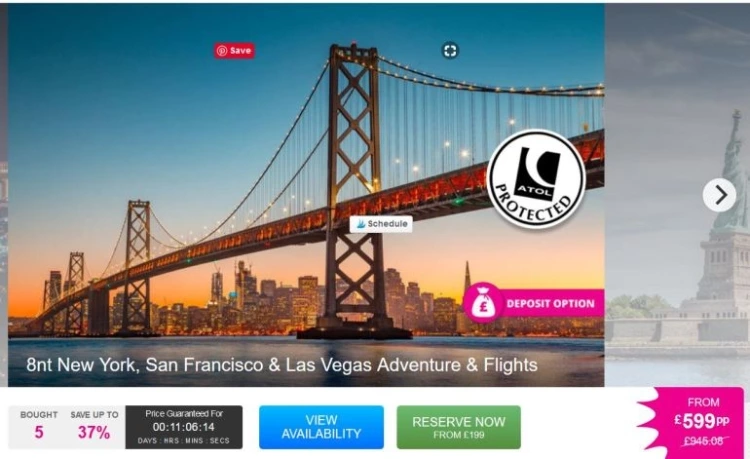Screen dimensions: 750x459
Task: Open the Schedule overlay button
Action: [381, 224]
